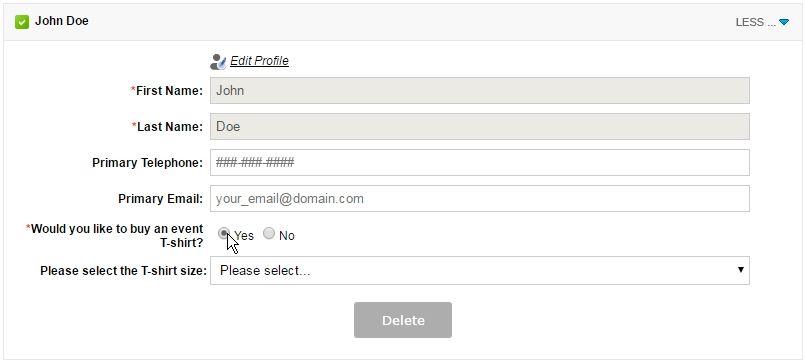Click the "No" label text
Viewport: 806px width, 364px height.
(287, 235)
